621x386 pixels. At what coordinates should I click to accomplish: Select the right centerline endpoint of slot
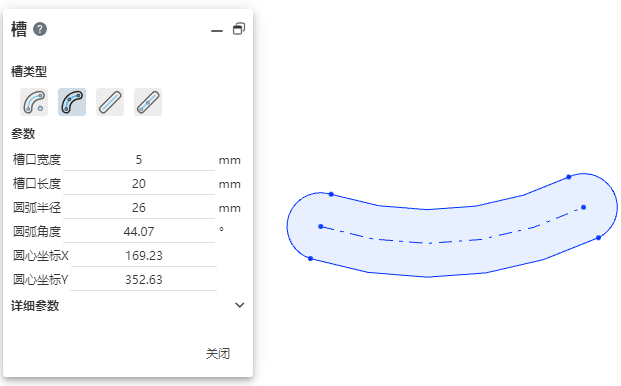[583, 207]
